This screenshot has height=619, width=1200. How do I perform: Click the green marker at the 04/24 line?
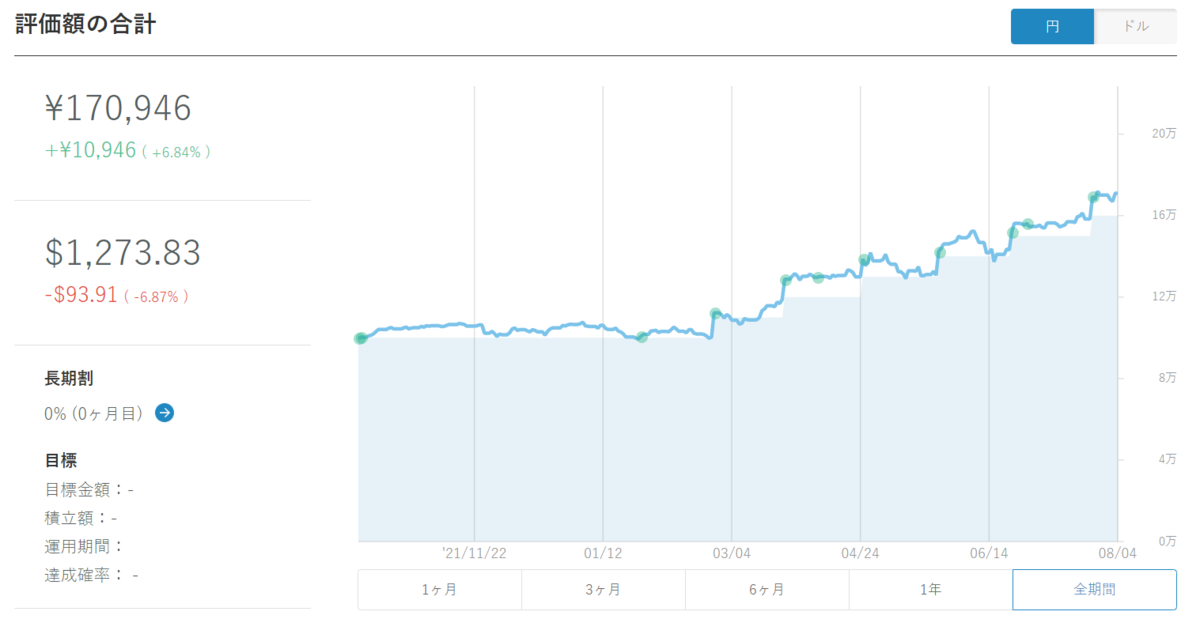[864, 260]
